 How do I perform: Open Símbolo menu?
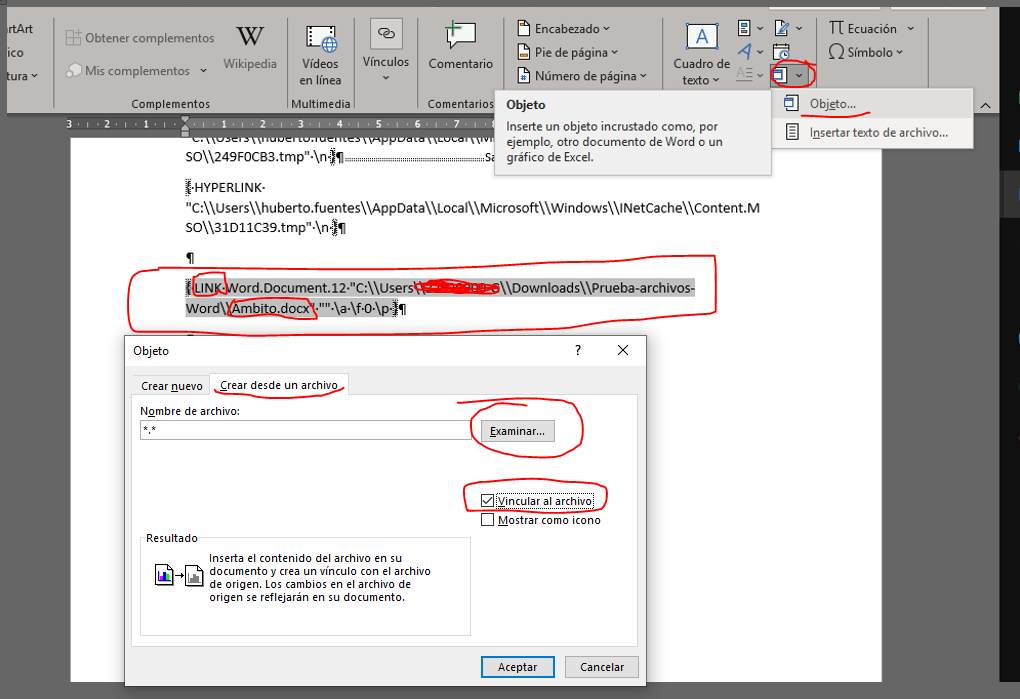pyautogui.click(x=866, y=52)
